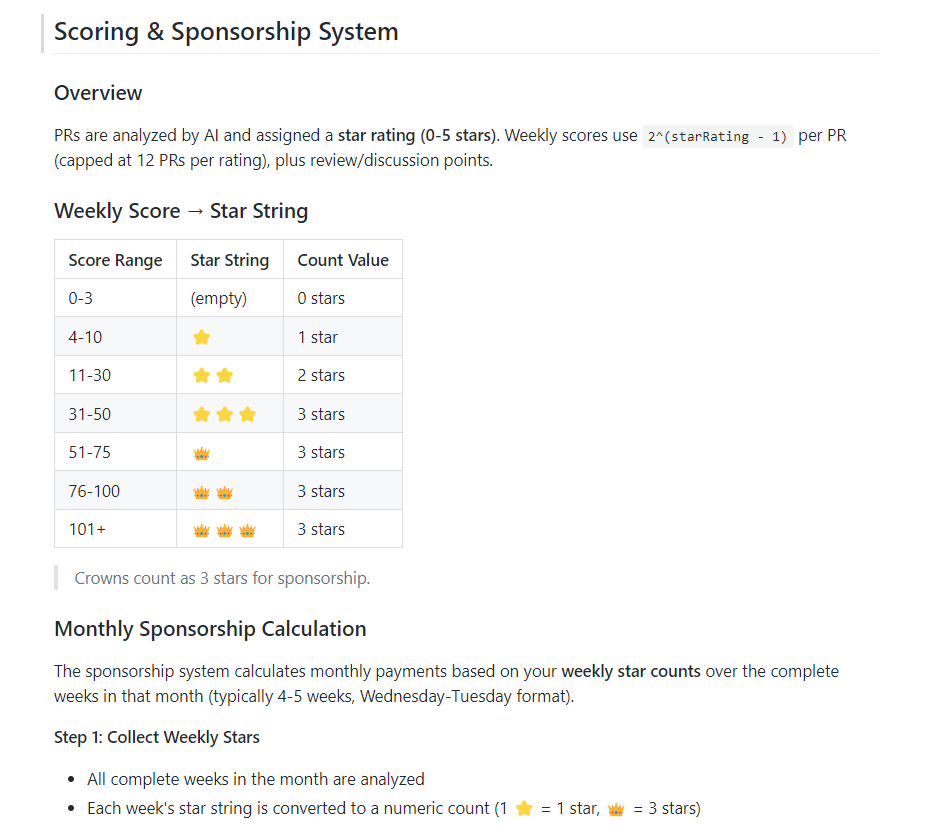Image resolution: width=940 pixels, height=827 pixels.
Task: Click the star emoji in the Step 1 bullet
Action: [524, 809]
